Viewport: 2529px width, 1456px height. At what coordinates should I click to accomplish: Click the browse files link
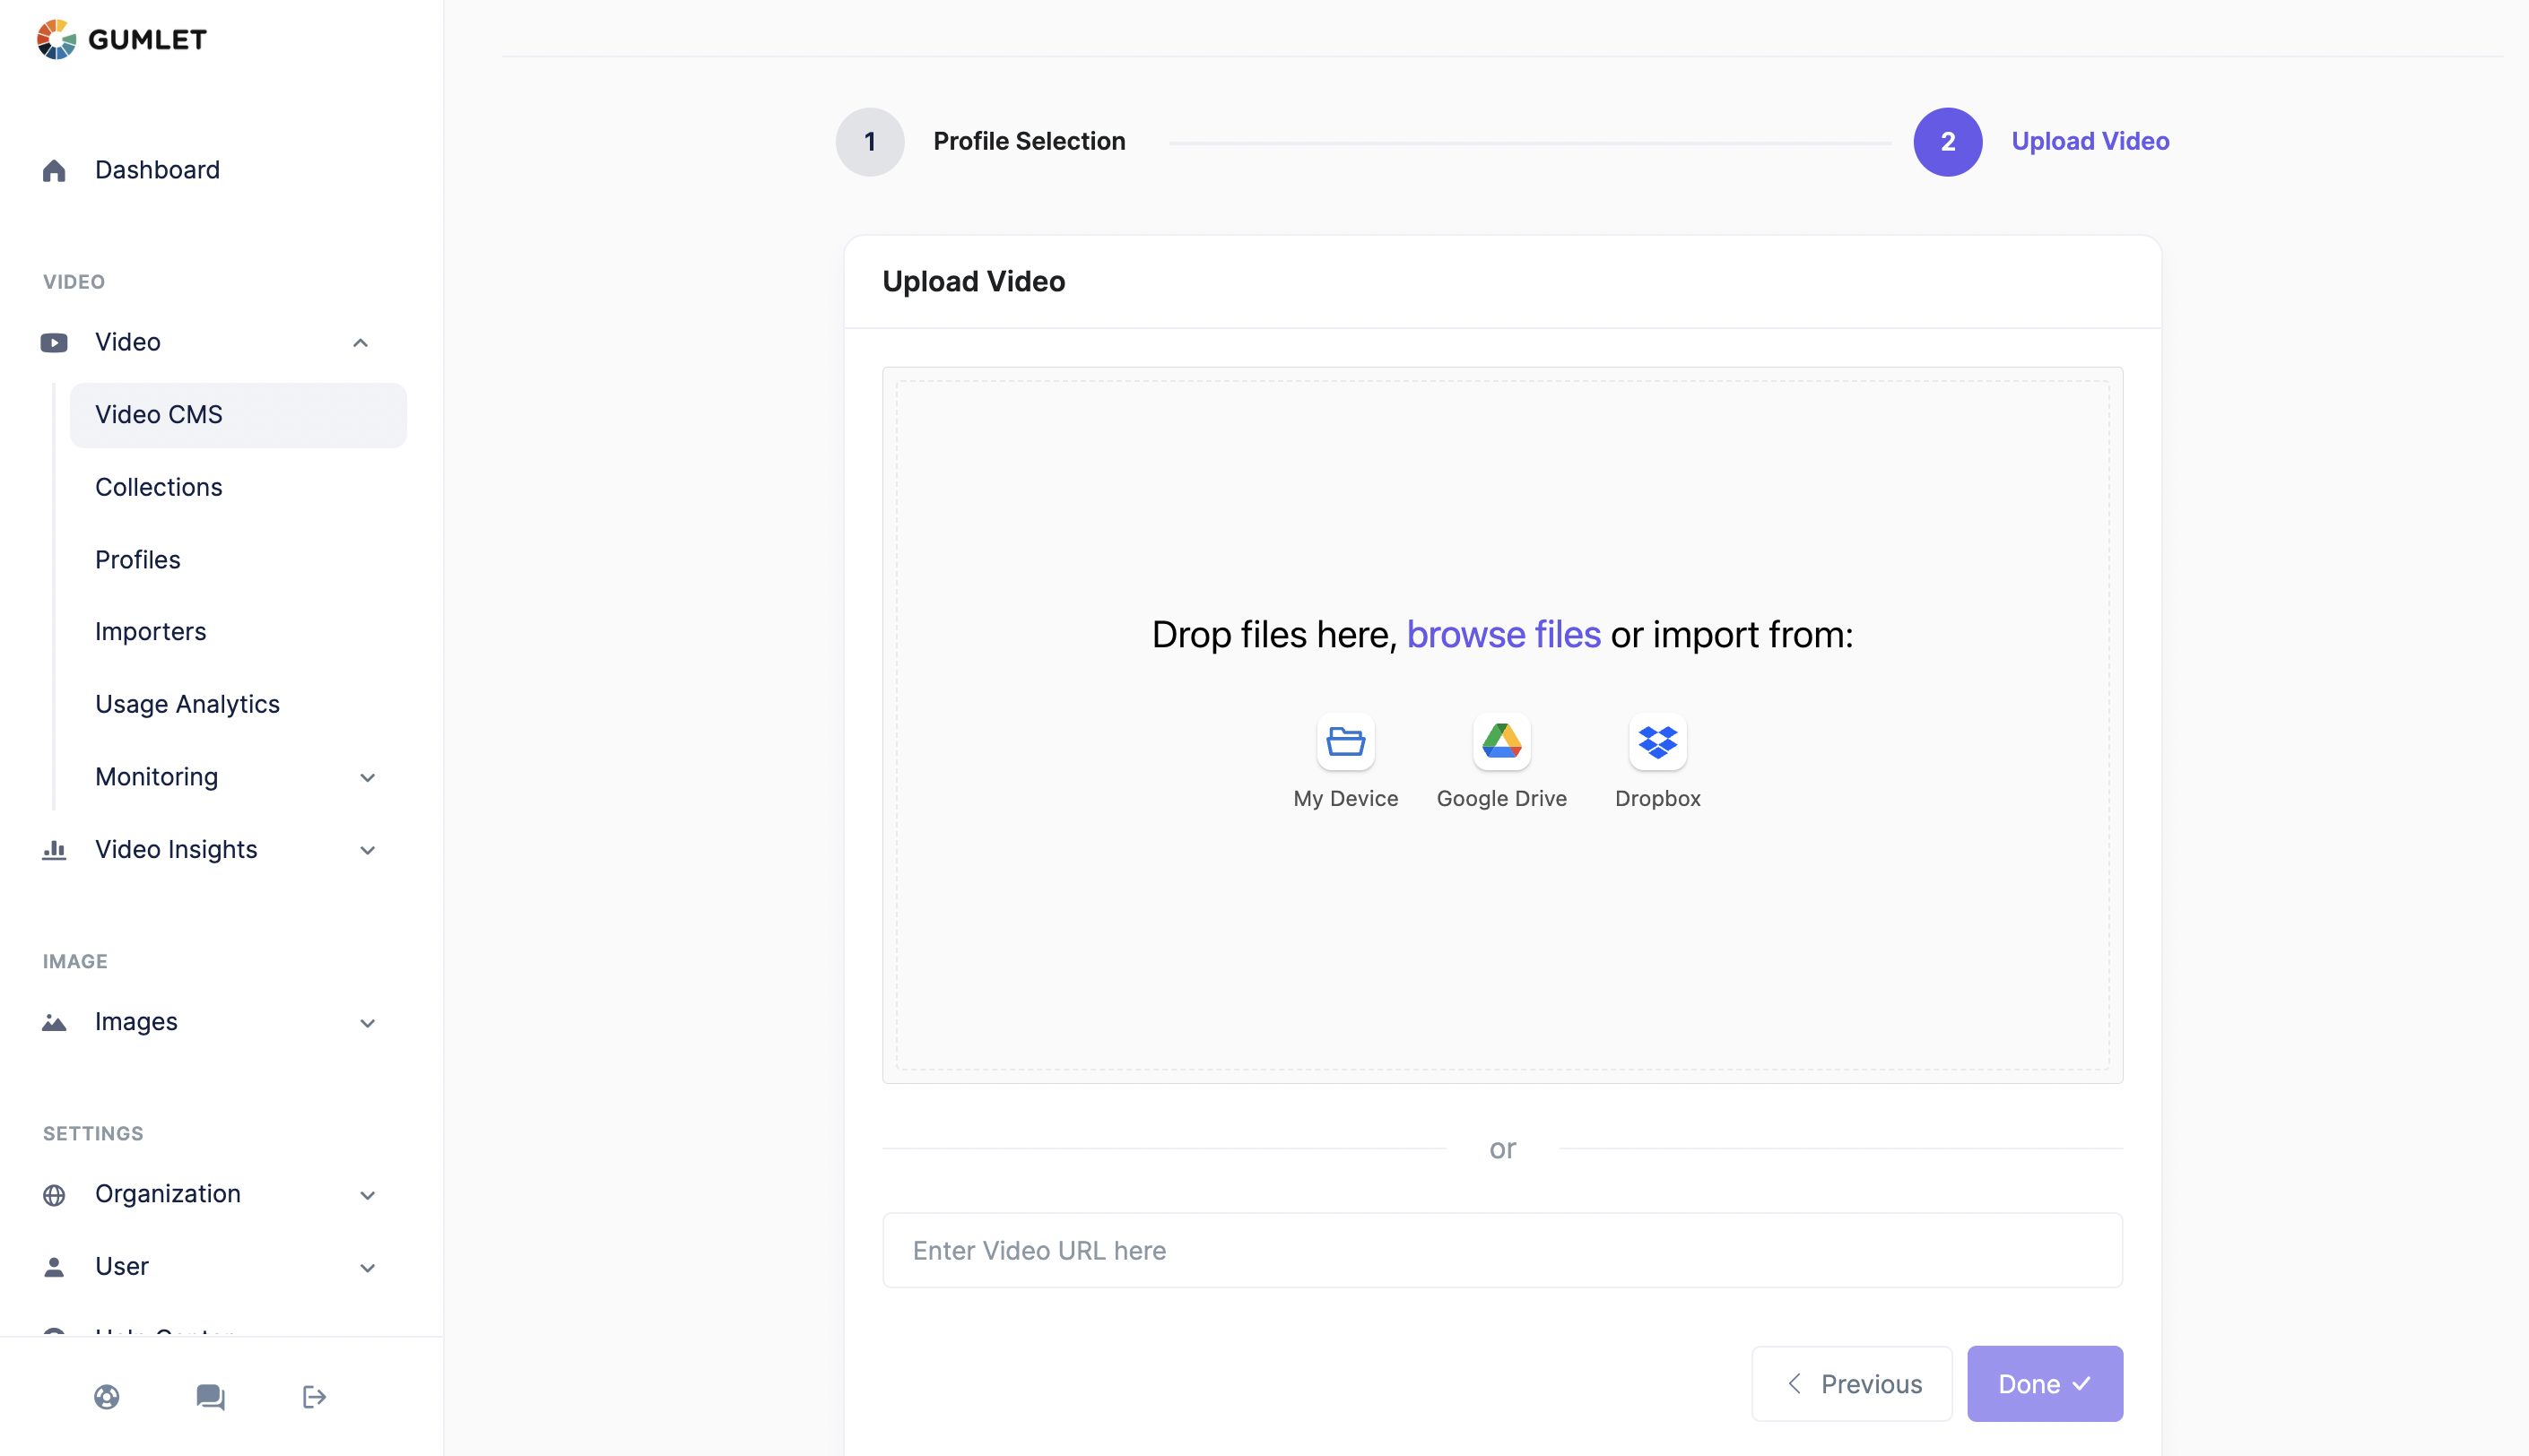pyautogui.click(x=1503, y=635)
